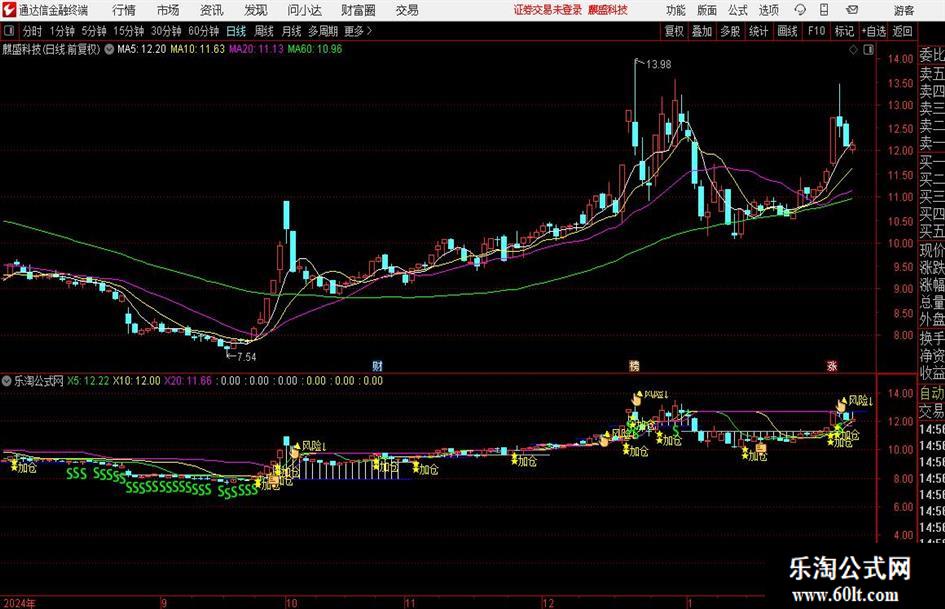Click the 7.54 low price label
945x609 pixels.
coord(246,357)
